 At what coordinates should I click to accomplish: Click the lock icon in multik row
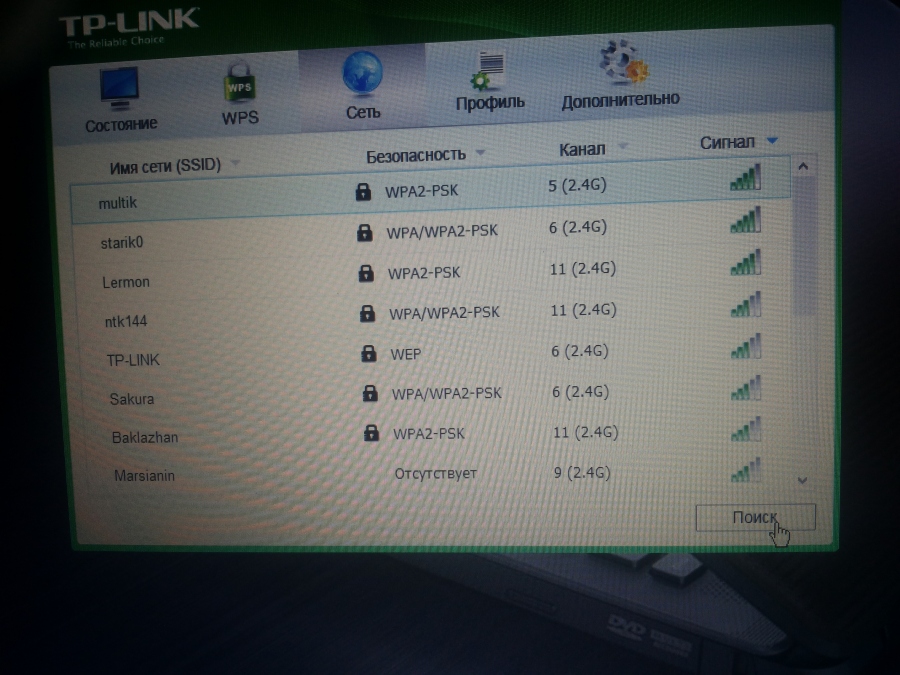(363, 191)
